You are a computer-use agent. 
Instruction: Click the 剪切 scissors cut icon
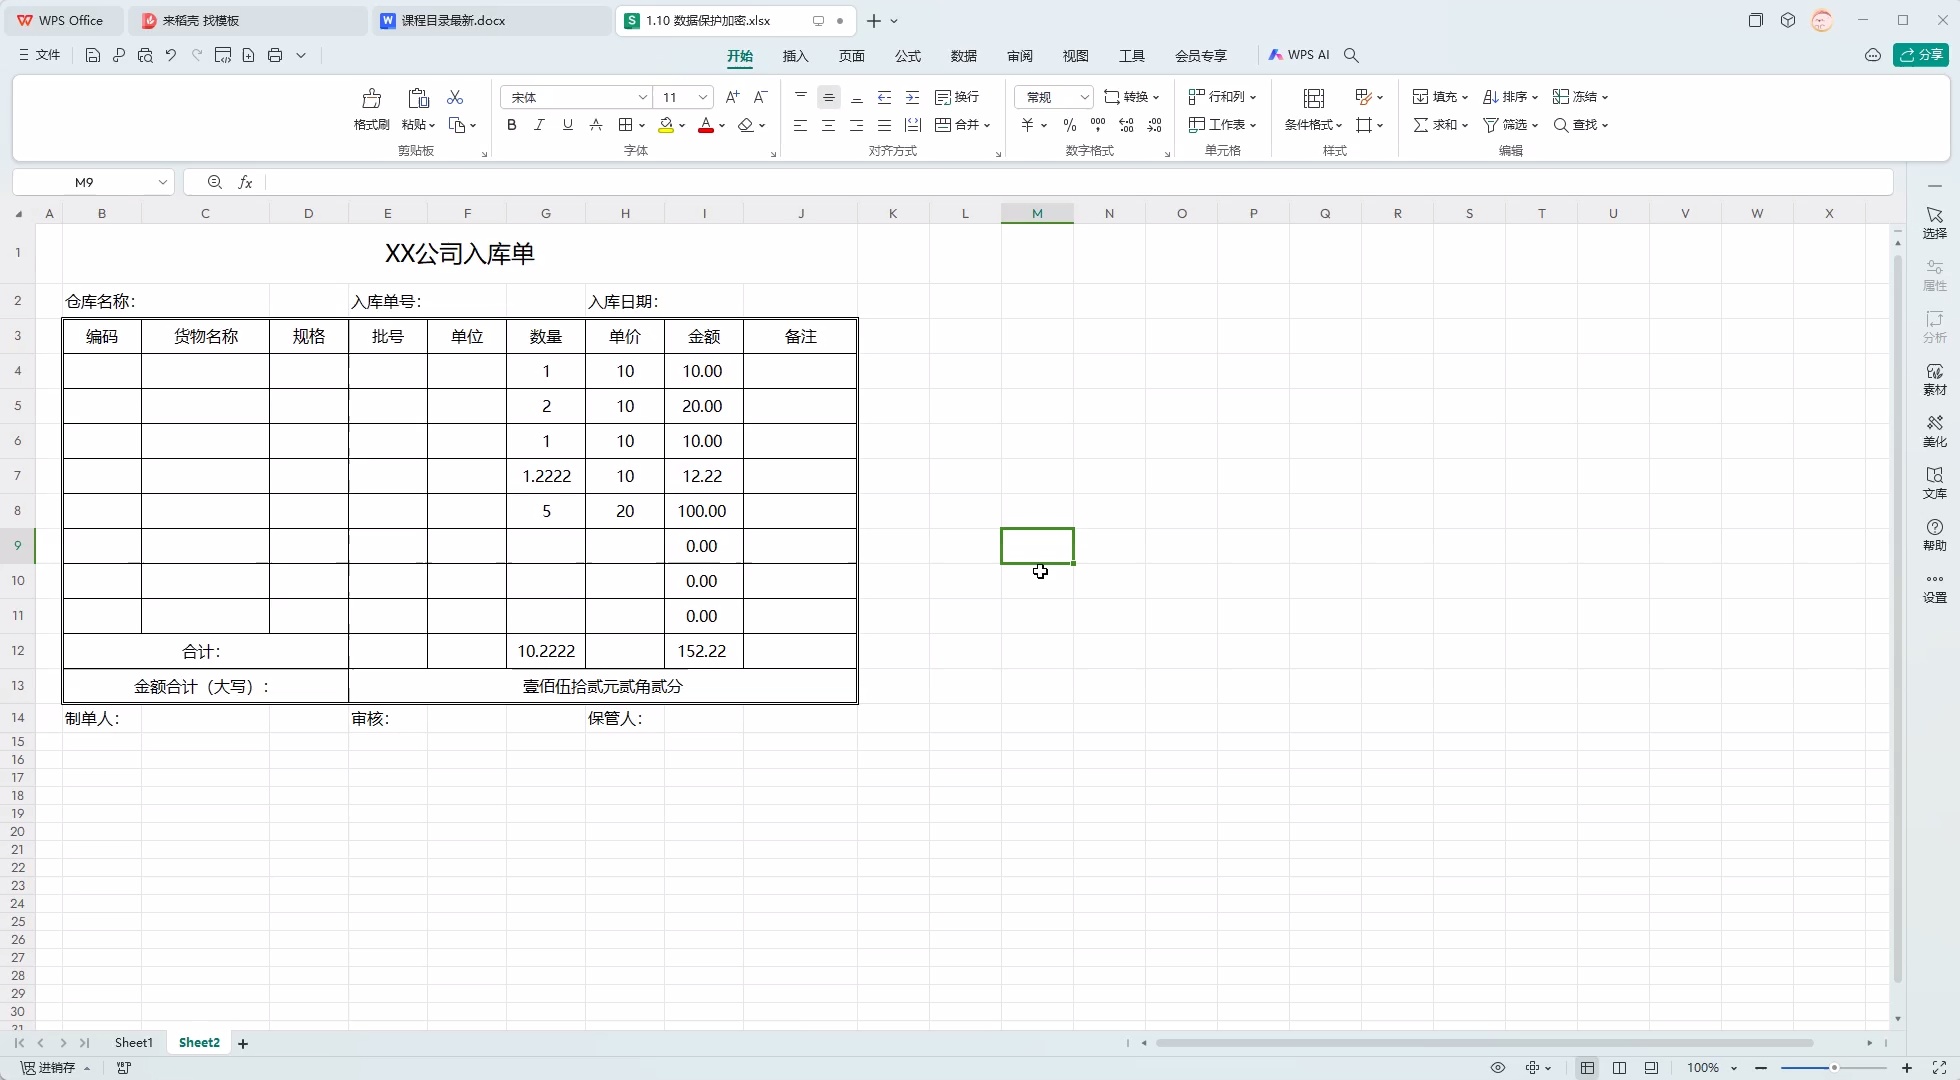(x=455, y=97)
